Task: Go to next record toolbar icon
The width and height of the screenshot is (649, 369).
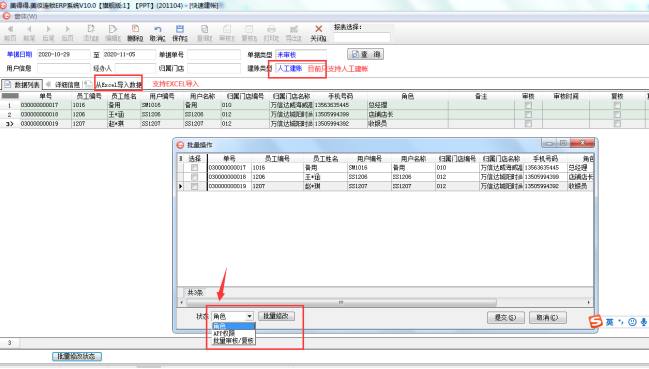Action: tap(48, 33)
